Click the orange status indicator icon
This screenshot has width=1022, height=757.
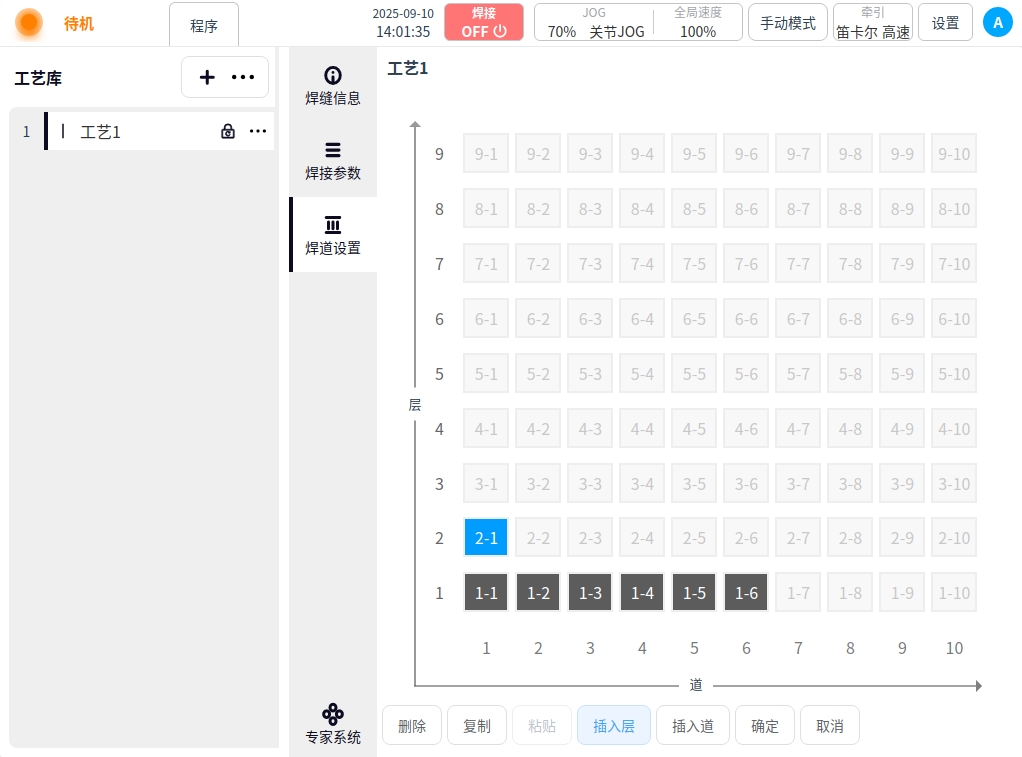tap(29, 22)
